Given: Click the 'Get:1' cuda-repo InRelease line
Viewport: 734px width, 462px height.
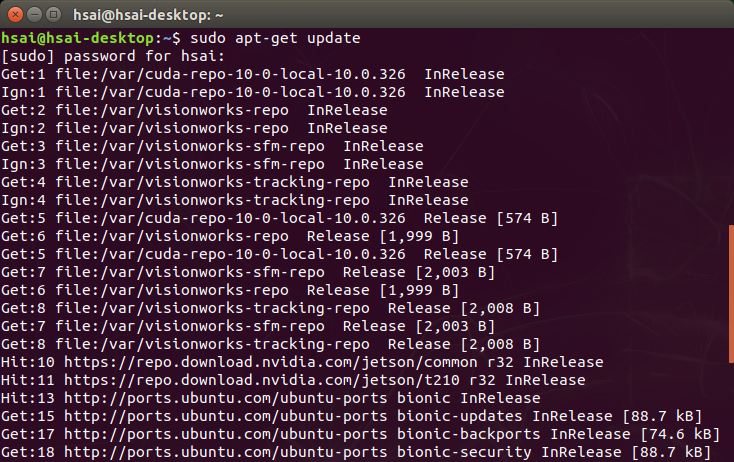Looking at the screenshot, I should coord(253,74).
